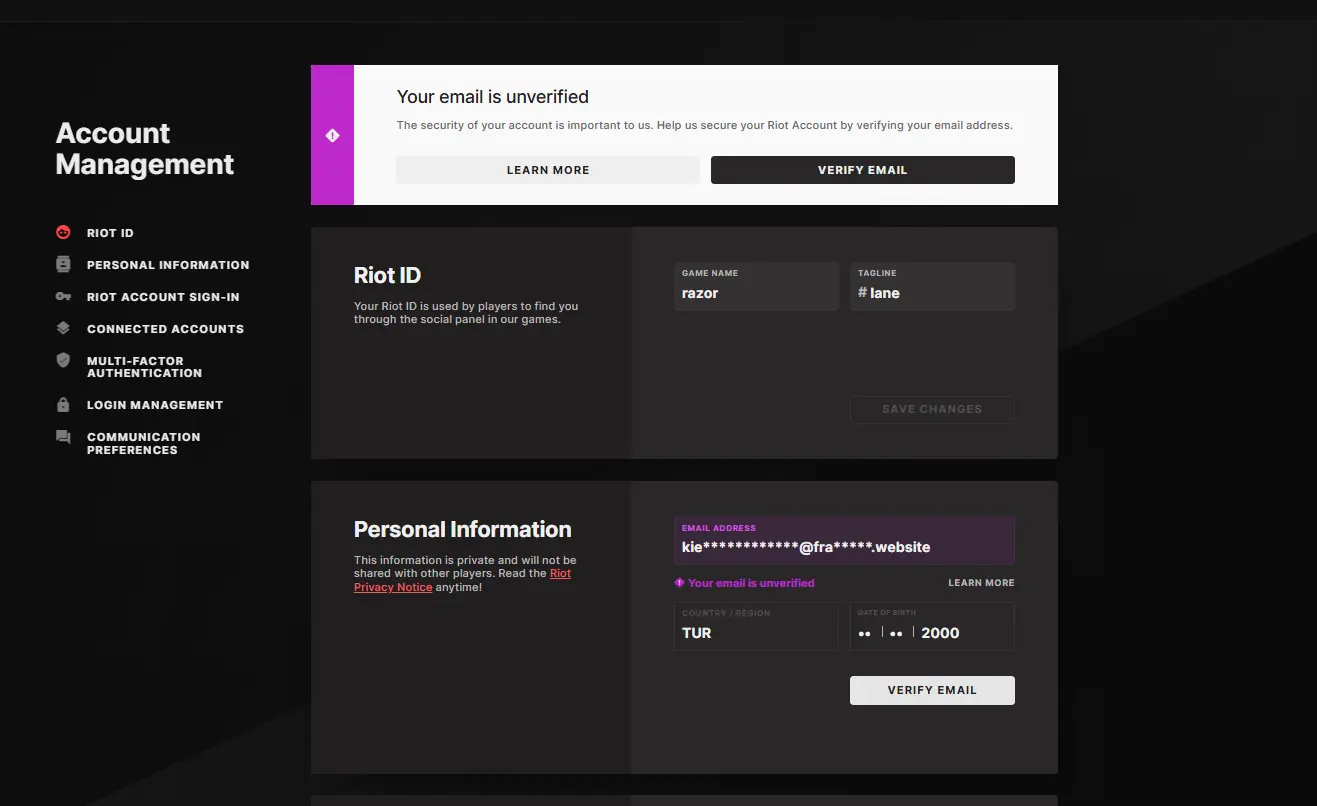The width and height of the screenshot is (1317, 806).
Task: Click the Login Management lock icon
Action: [63, 405]
